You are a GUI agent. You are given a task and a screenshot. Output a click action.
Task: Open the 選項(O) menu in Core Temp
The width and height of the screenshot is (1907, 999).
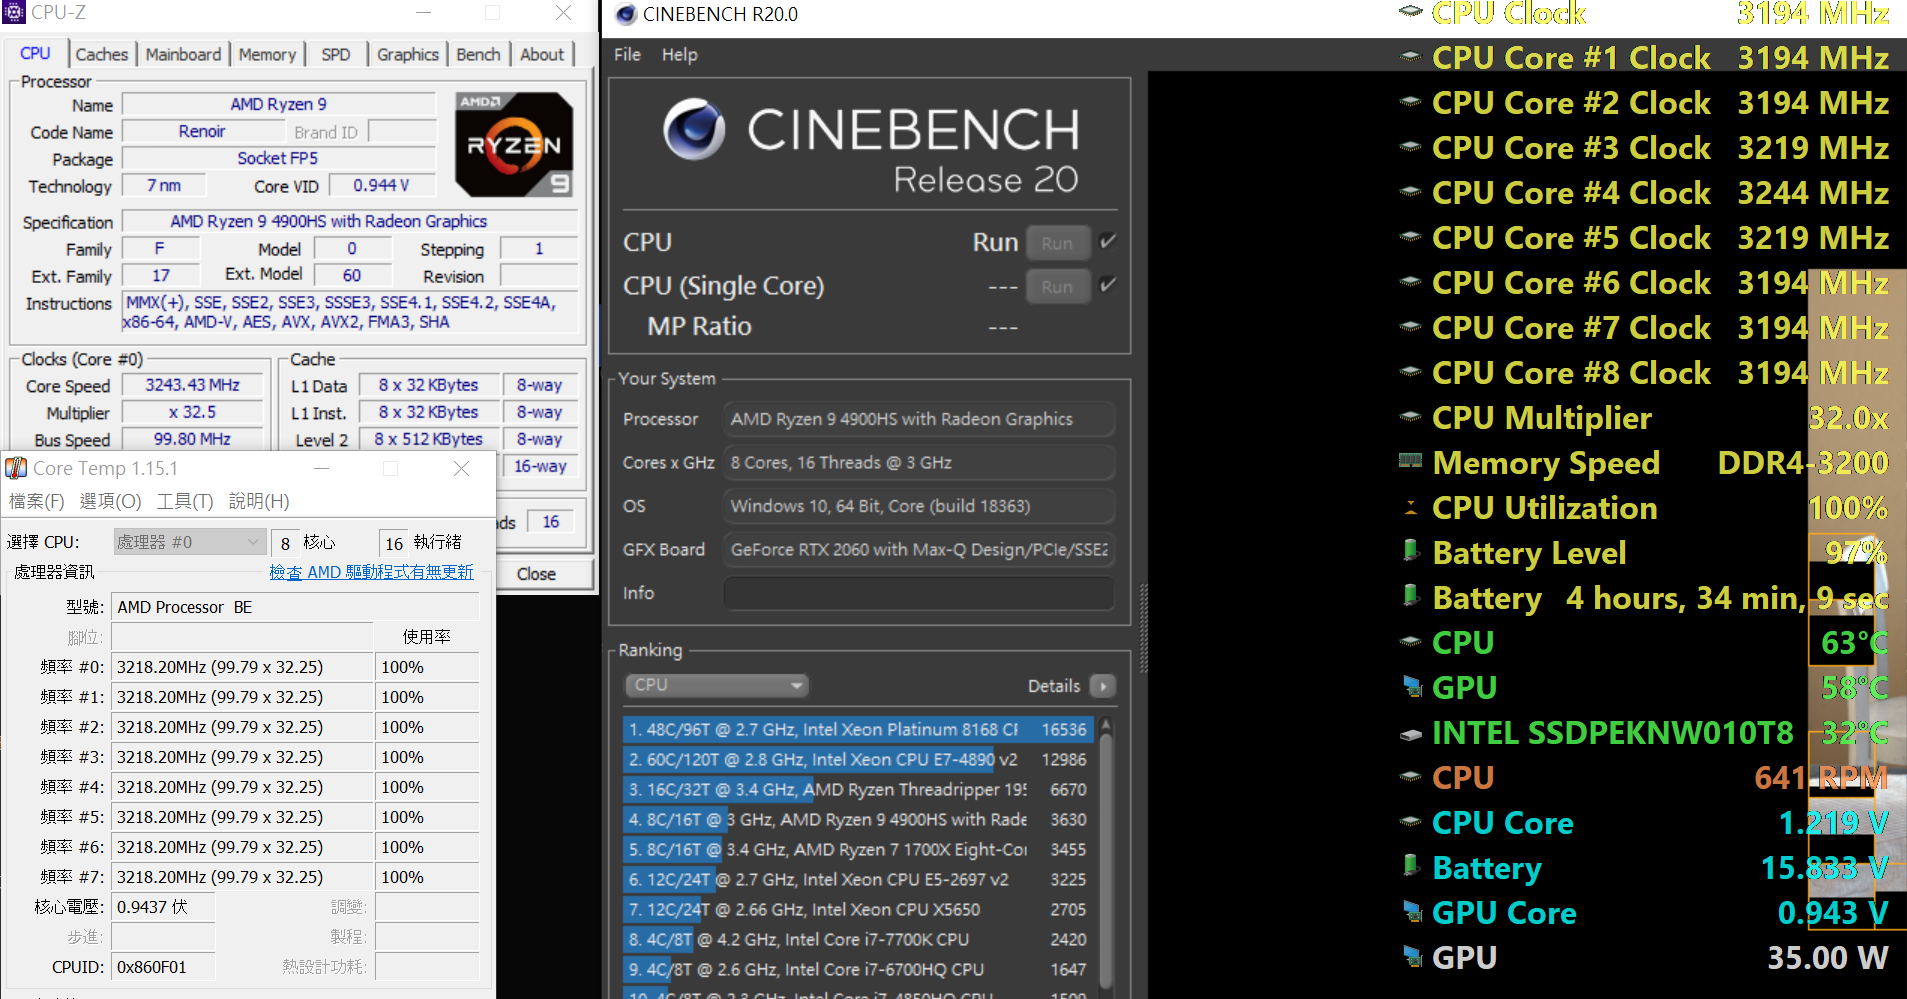point(110,501)
